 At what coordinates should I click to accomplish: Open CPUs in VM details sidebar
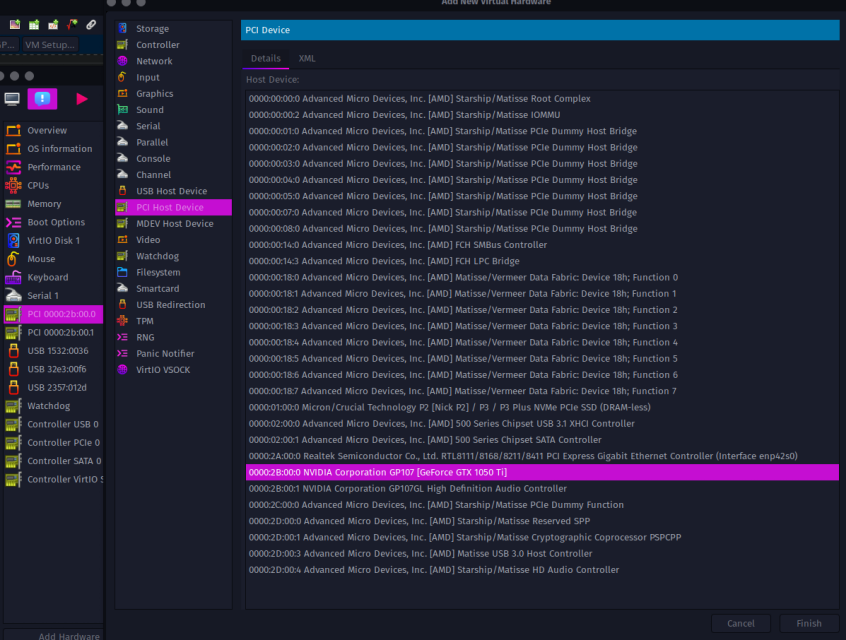click(x=53, y=185)
